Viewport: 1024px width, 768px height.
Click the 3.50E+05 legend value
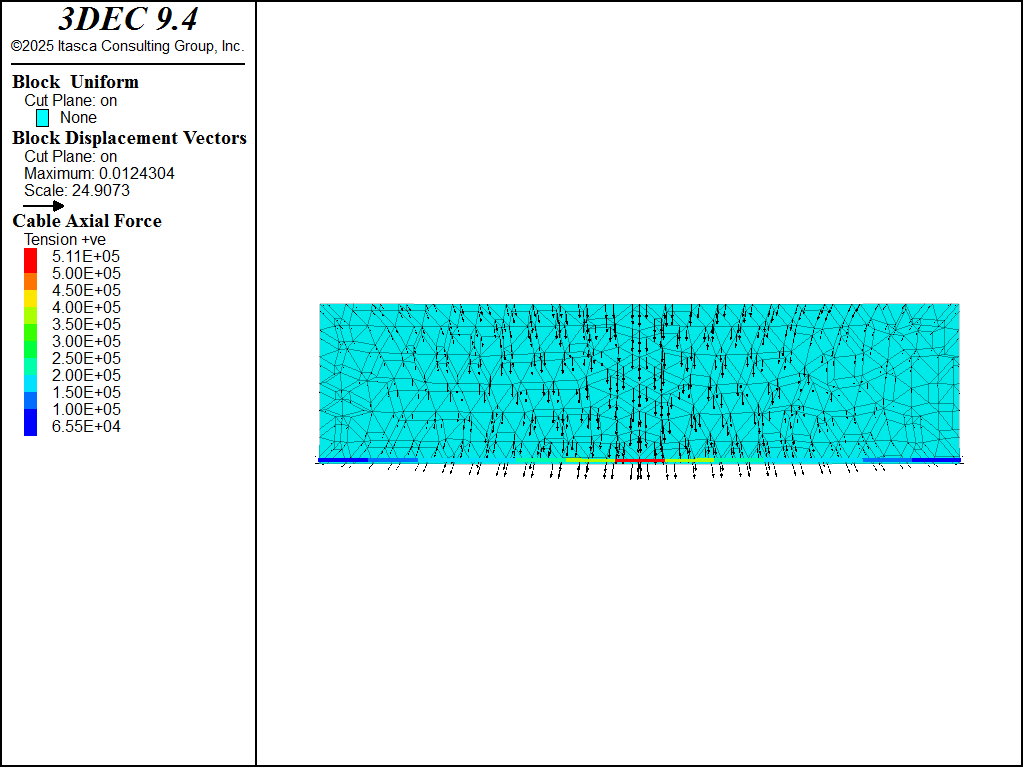86,325
